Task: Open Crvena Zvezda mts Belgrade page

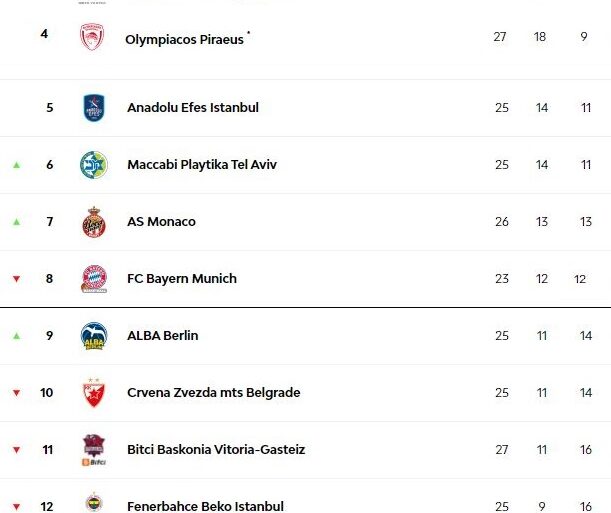Action: point(213,393)
